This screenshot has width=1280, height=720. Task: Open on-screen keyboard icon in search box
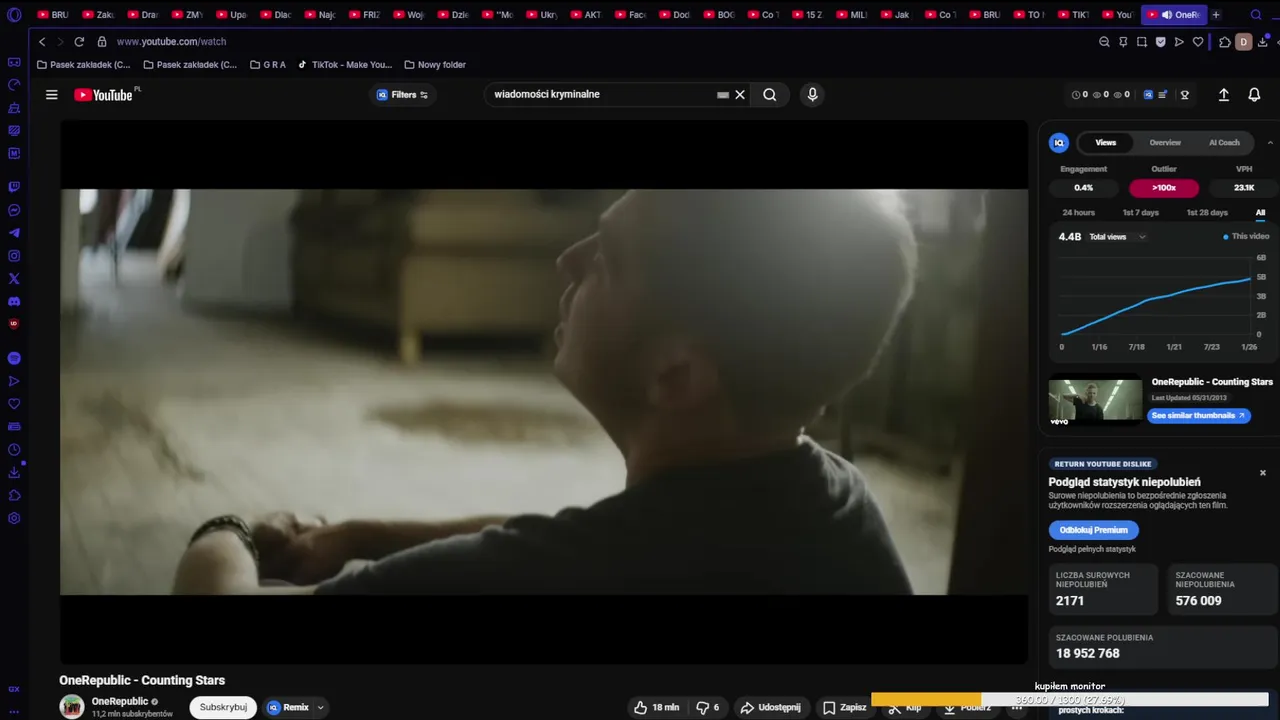[723, 95]
